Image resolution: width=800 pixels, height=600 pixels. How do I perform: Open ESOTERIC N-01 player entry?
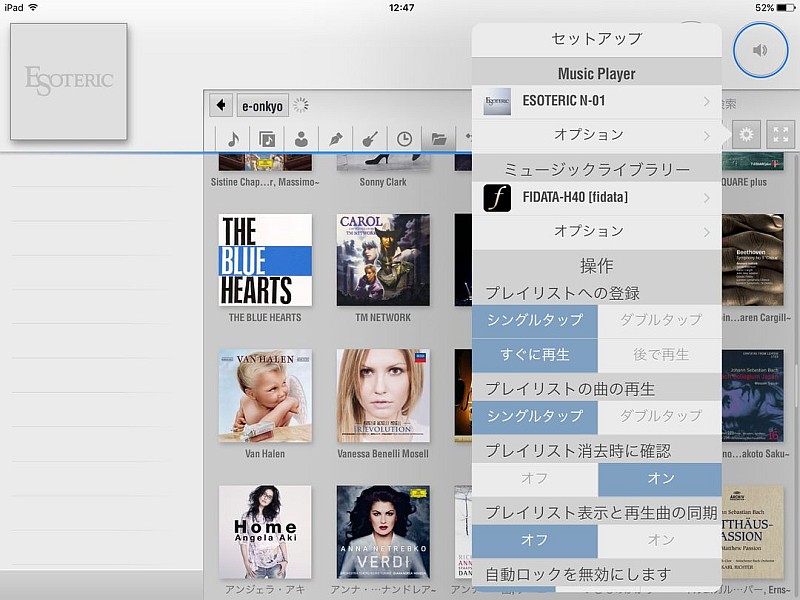click(x=596, y=102)
